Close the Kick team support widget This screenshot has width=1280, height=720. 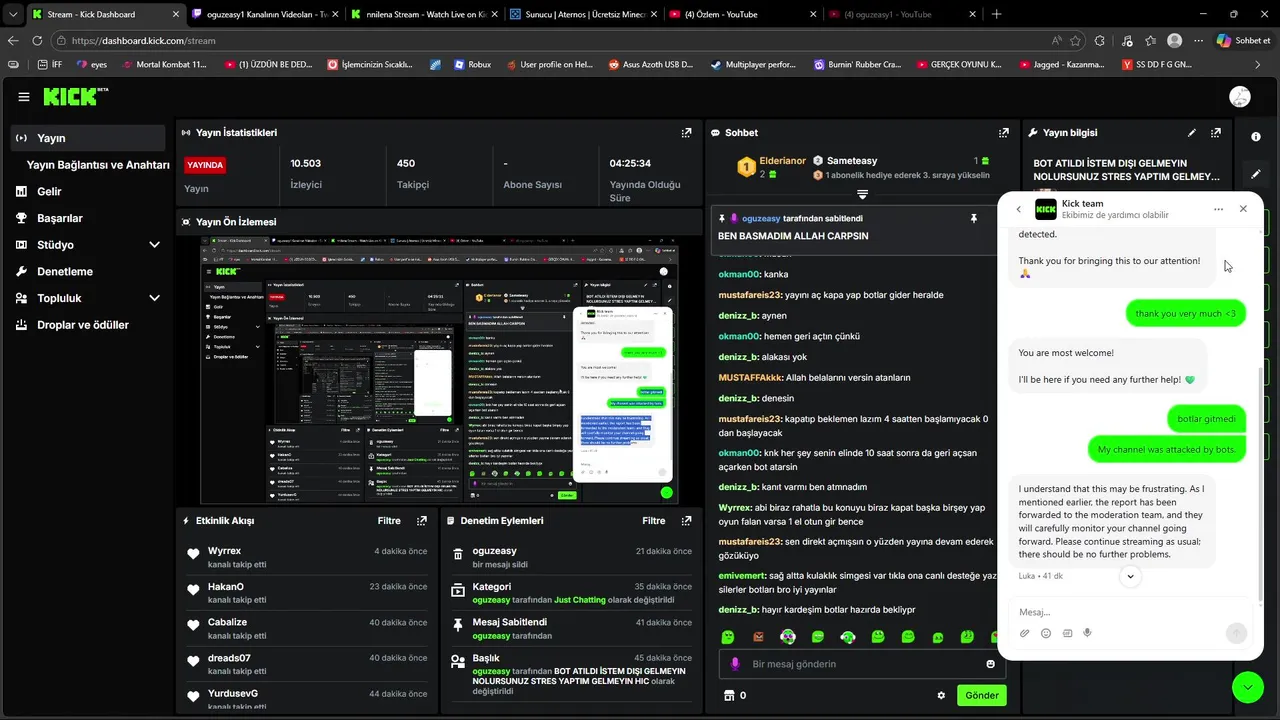1243,209
